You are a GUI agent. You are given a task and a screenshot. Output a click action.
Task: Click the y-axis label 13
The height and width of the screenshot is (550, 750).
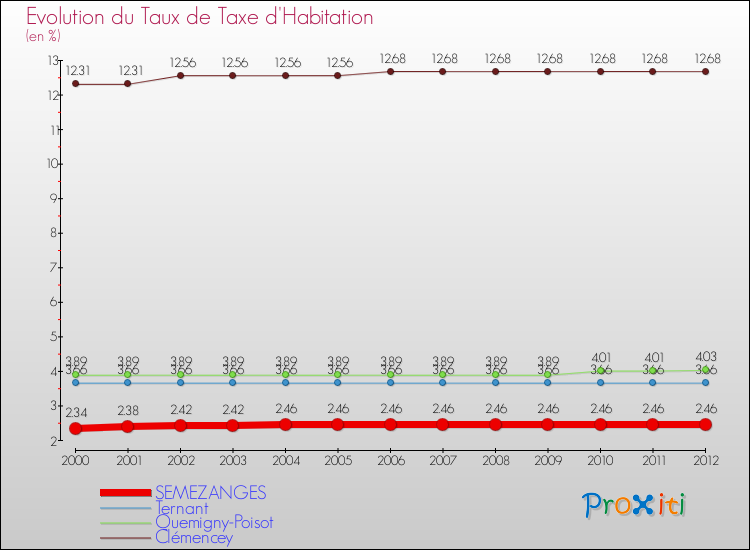(53, 61)
